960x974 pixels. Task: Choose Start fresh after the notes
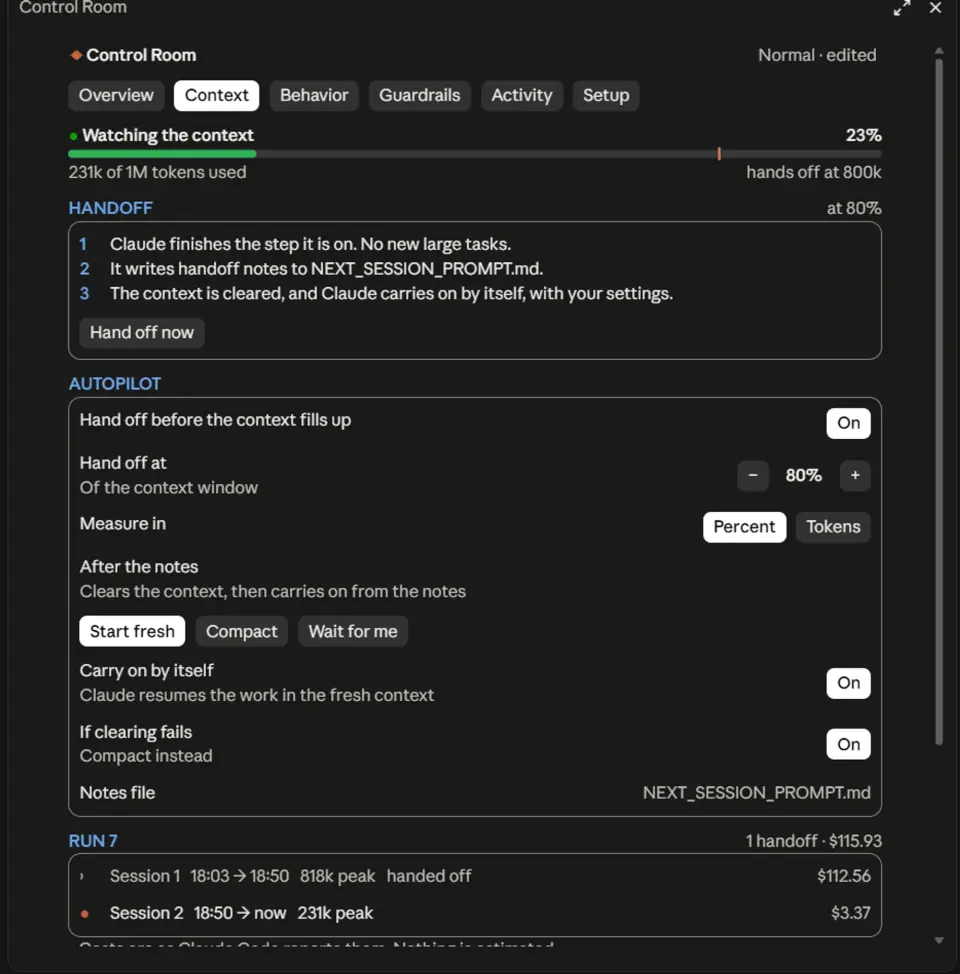click(132, 632)
